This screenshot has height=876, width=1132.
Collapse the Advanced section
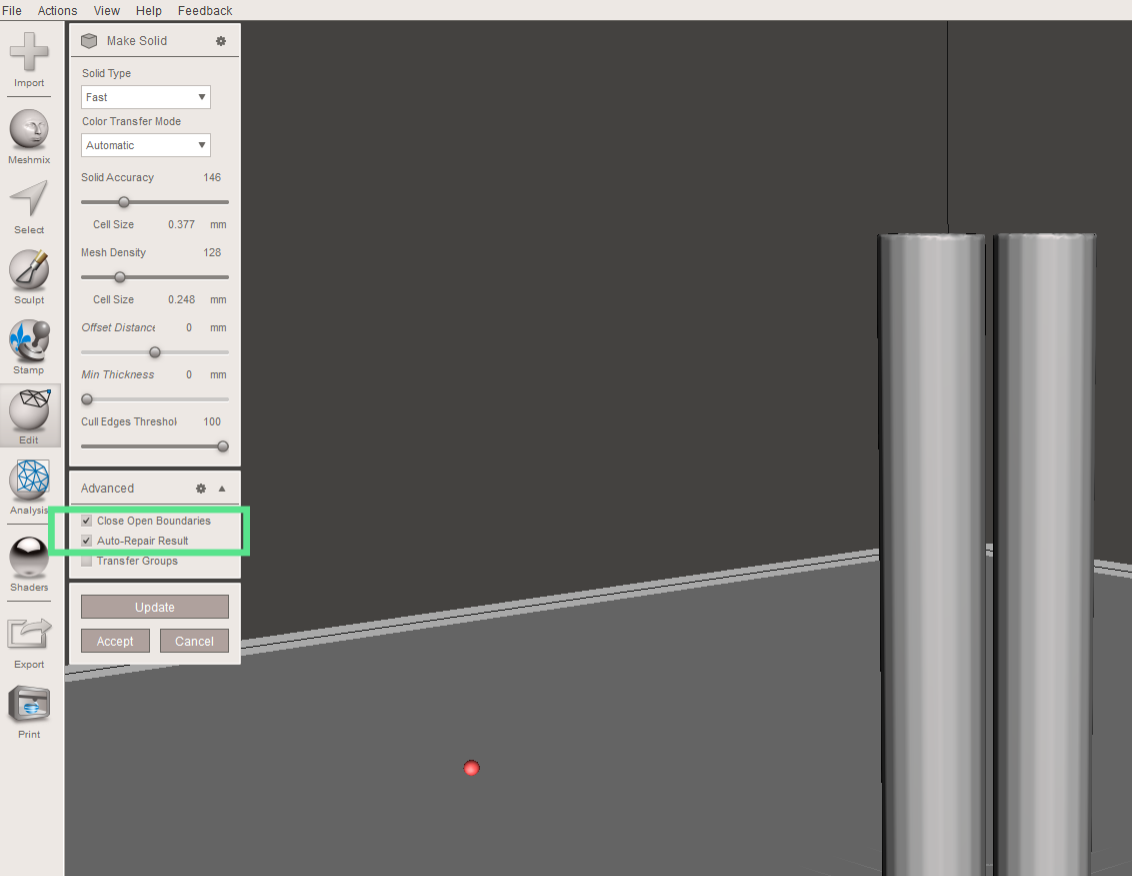(x=221, y=488)
